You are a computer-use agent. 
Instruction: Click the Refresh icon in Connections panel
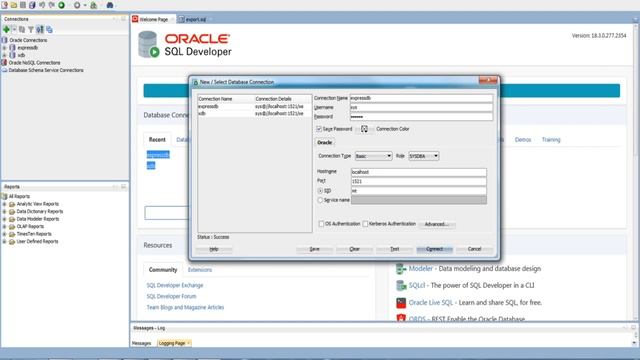(x=22, y=29)
